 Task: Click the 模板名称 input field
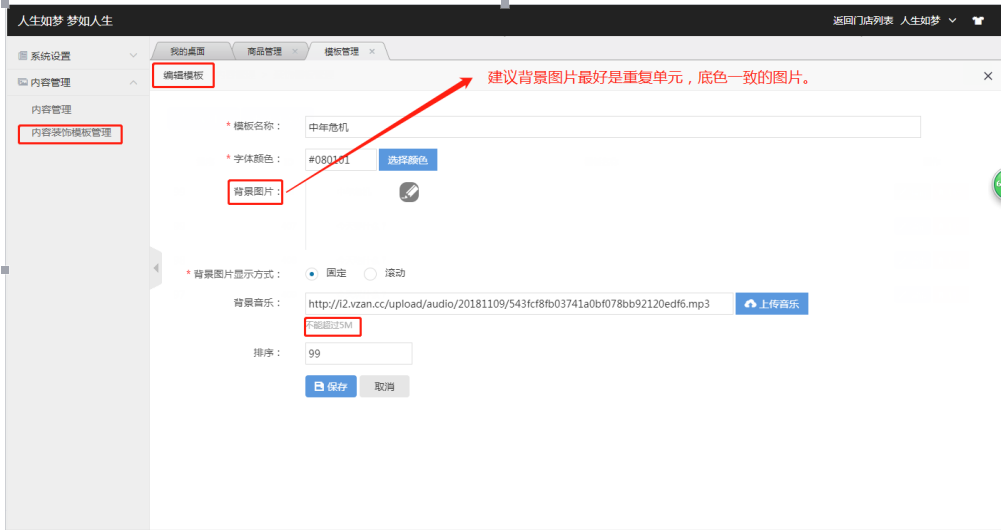(x=612, y=127)
